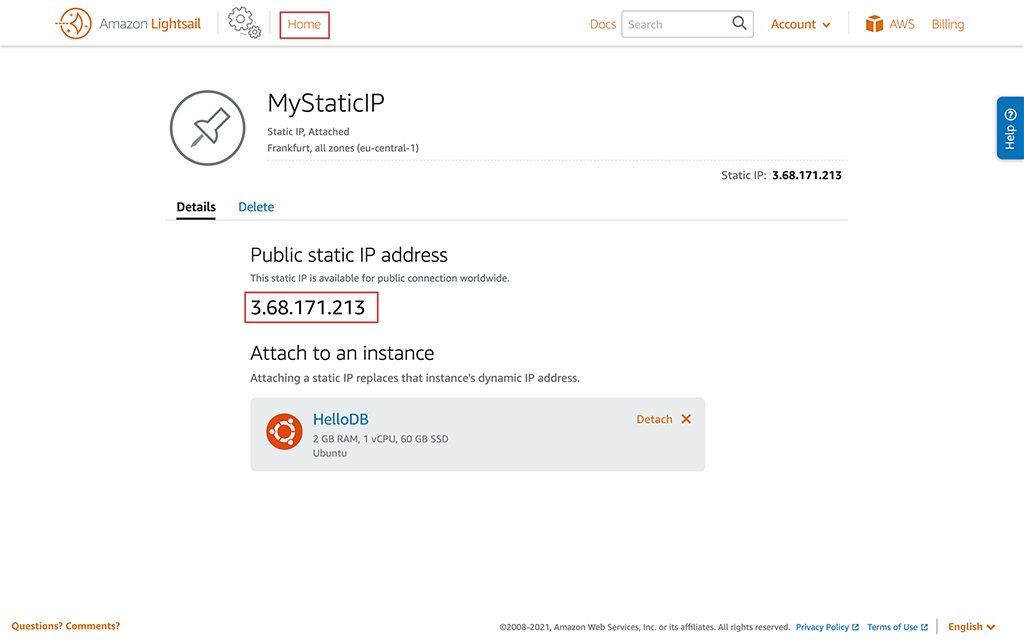The height and width of the screenshot is (640, 1024).
Task: Expand the Account dropdown menu
Action: [x=800, y=24]
